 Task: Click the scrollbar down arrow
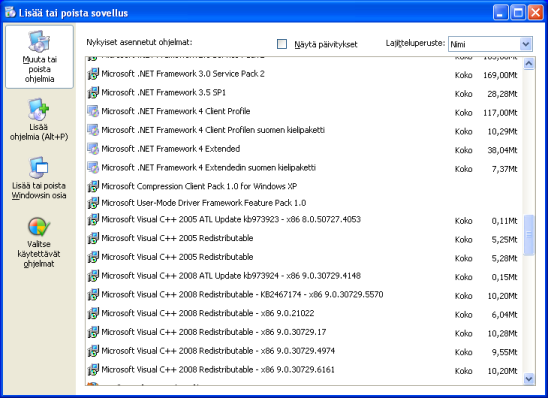[x=529, y=378]
